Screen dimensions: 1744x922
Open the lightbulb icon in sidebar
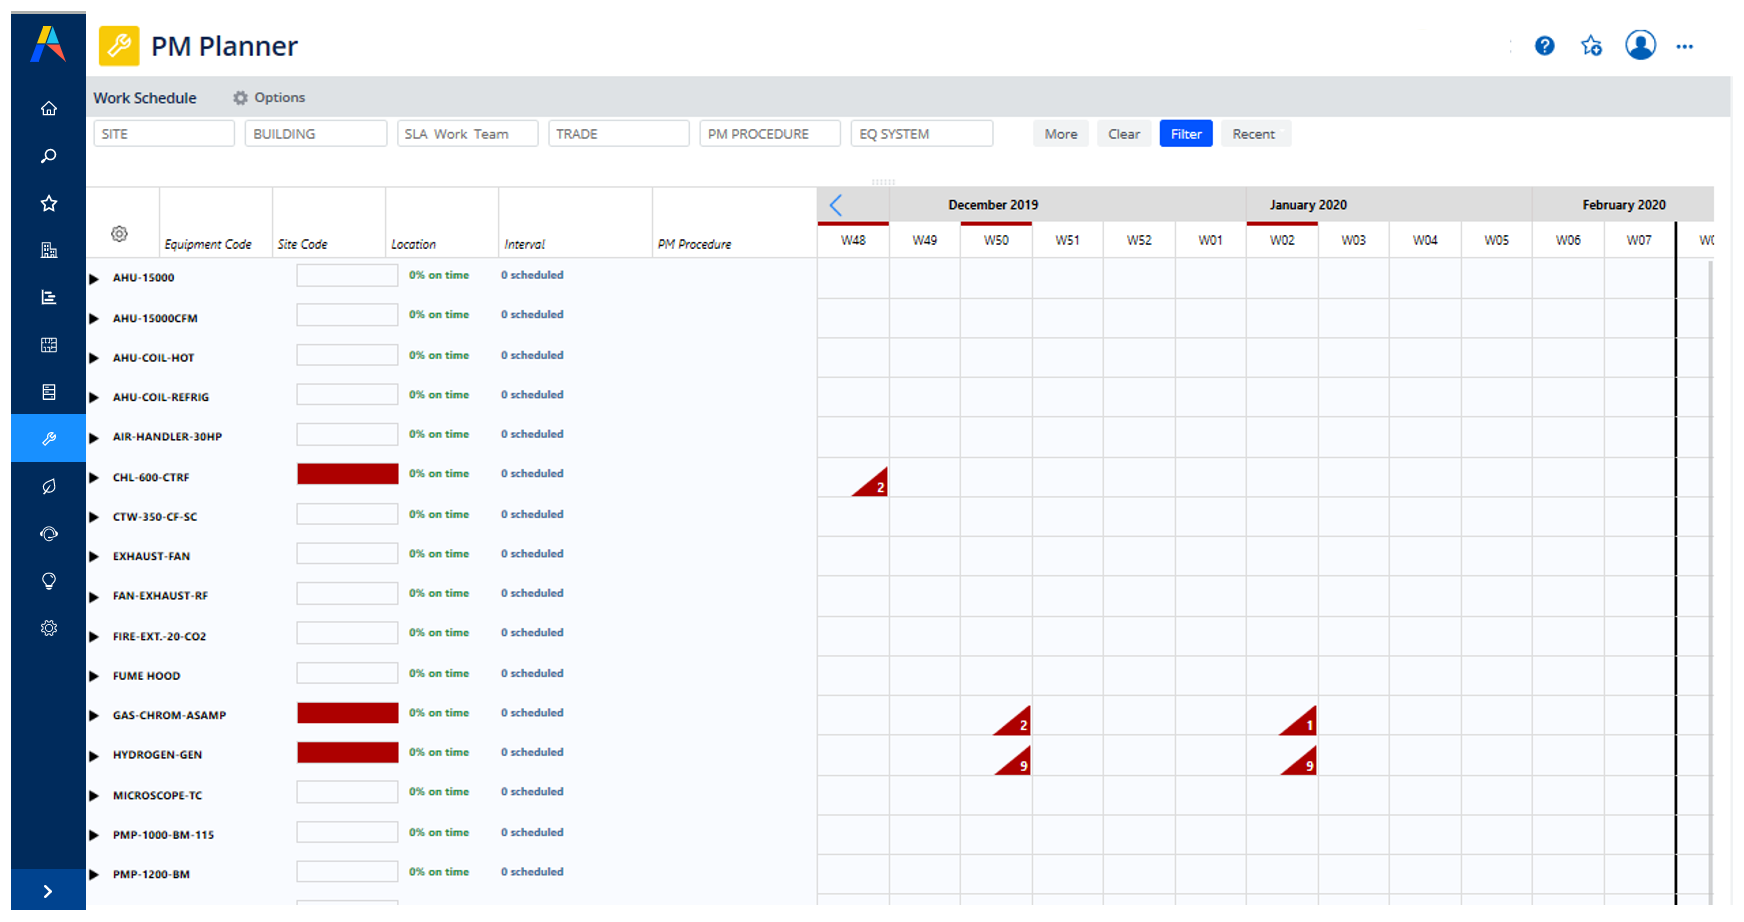48,581
